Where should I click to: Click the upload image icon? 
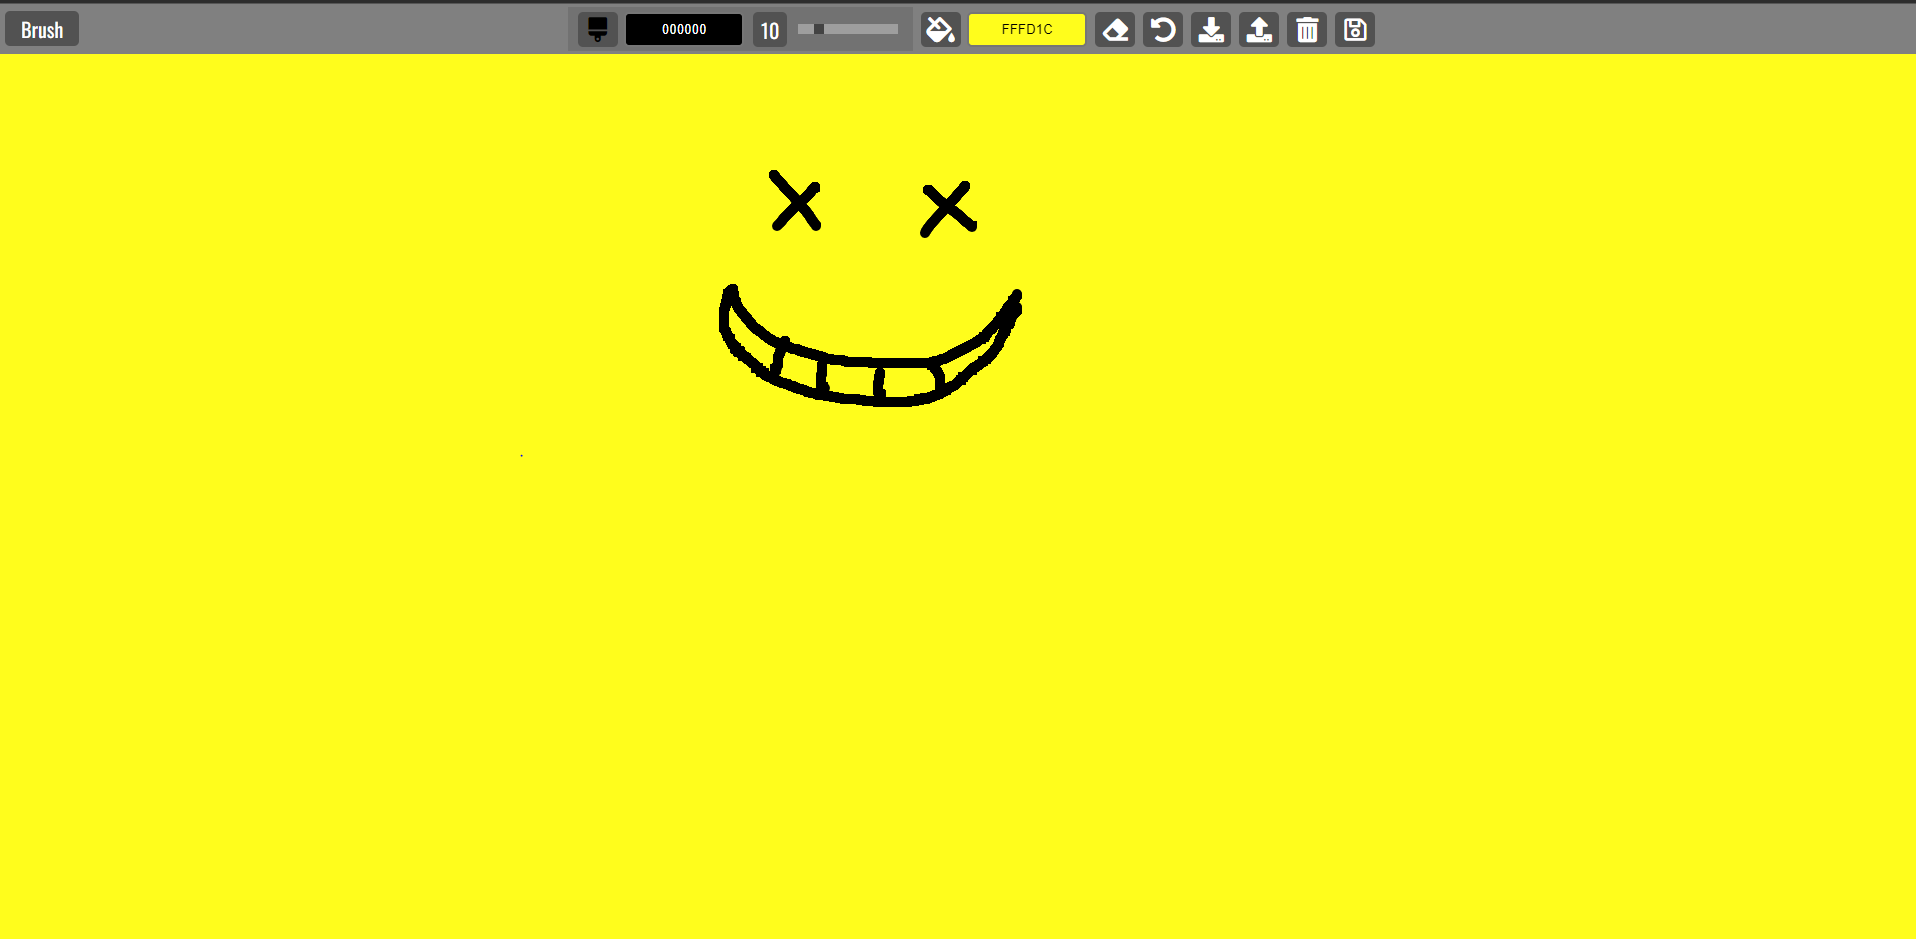click(1259, 30)
